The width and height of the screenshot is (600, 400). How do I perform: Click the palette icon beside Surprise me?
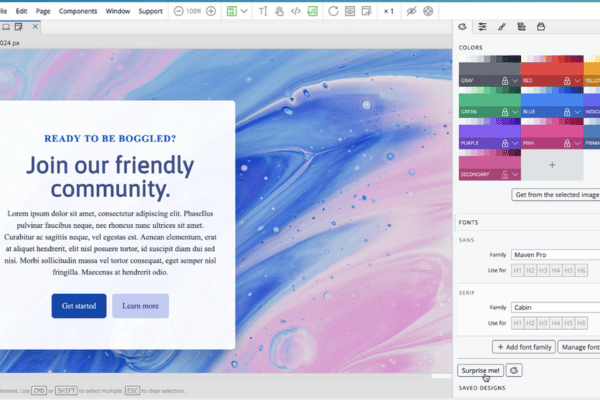pos(514,371)
